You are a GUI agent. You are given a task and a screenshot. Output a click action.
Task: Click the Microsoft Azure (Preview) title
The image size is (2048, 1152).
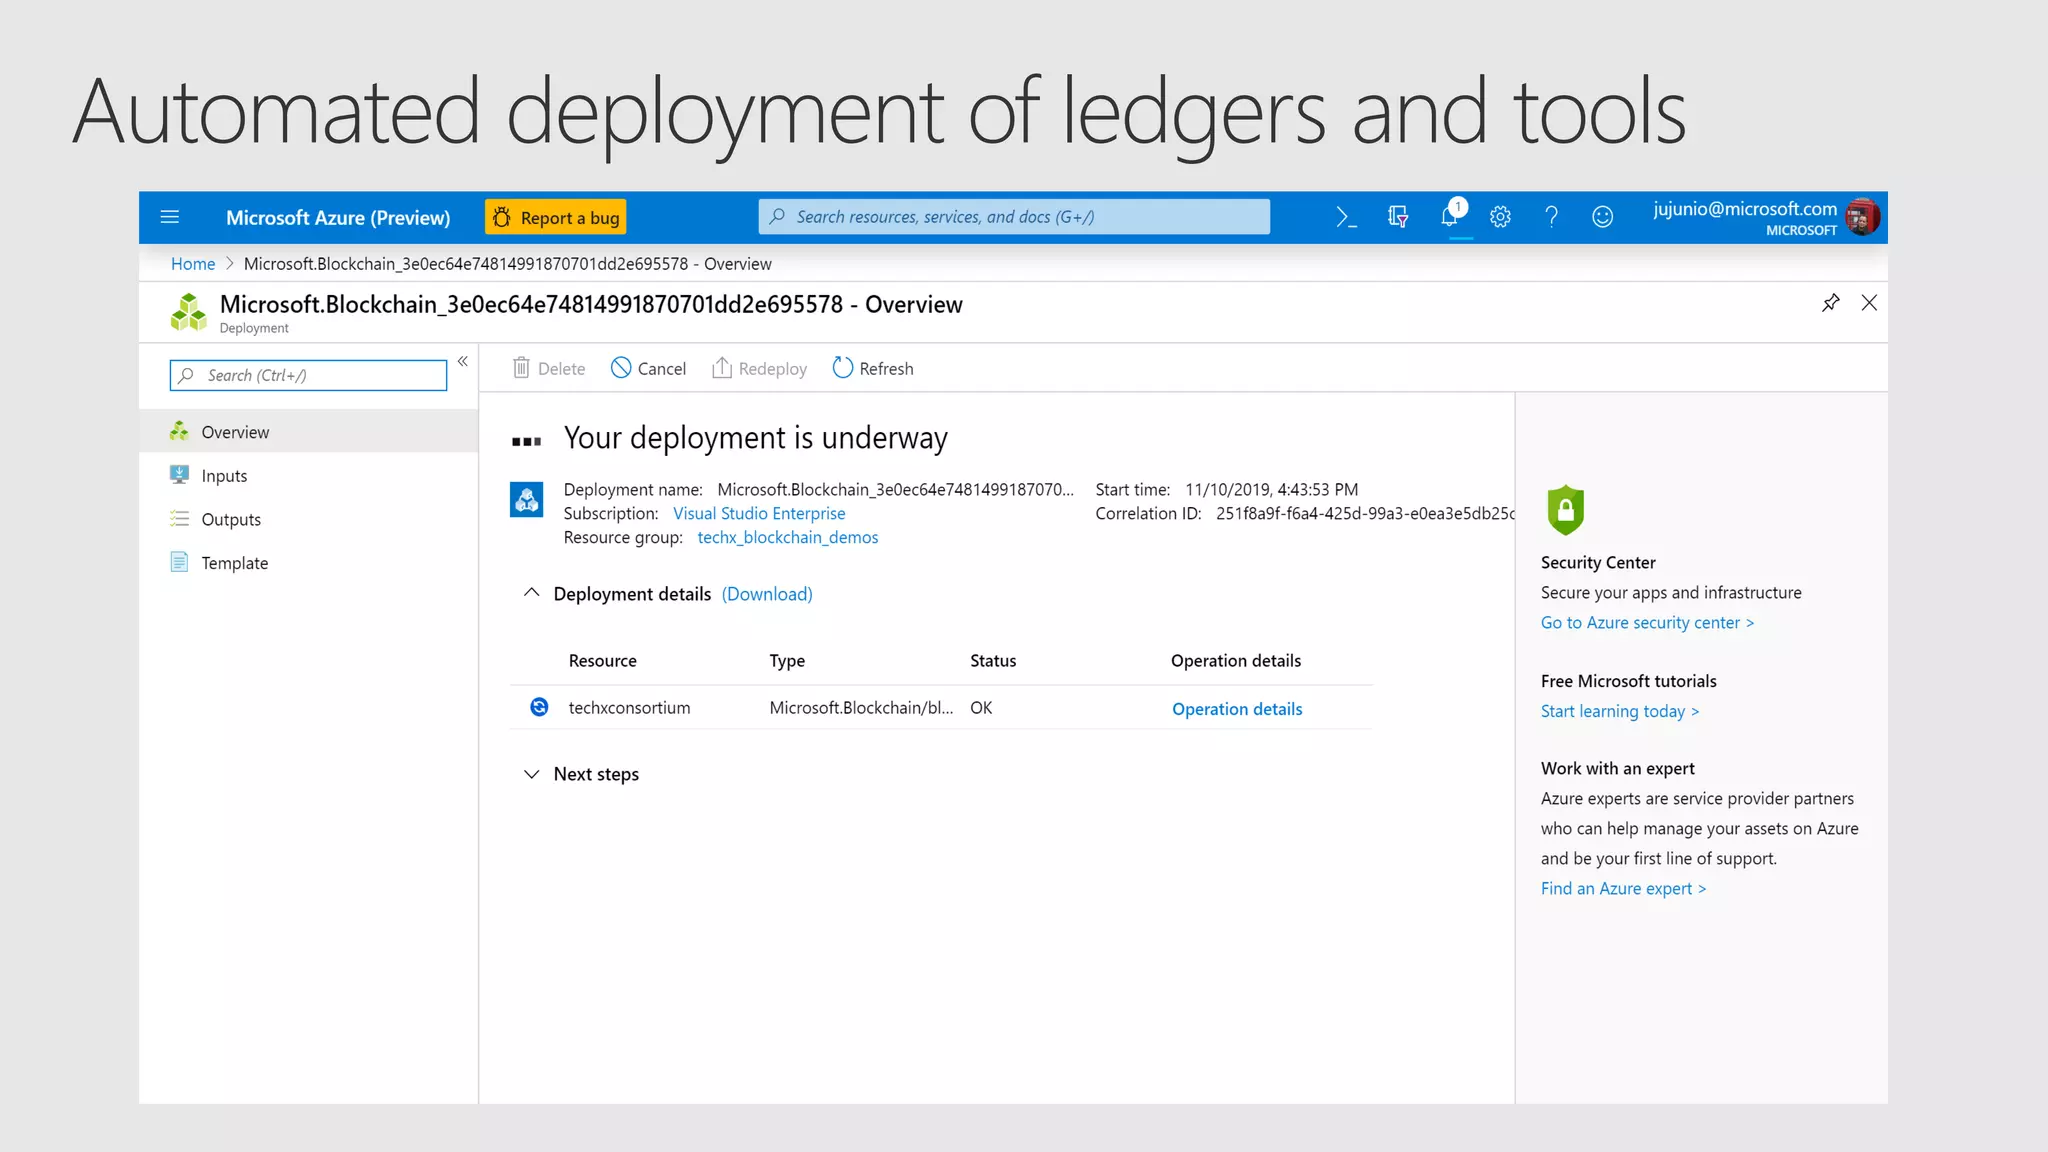[338, 218]
